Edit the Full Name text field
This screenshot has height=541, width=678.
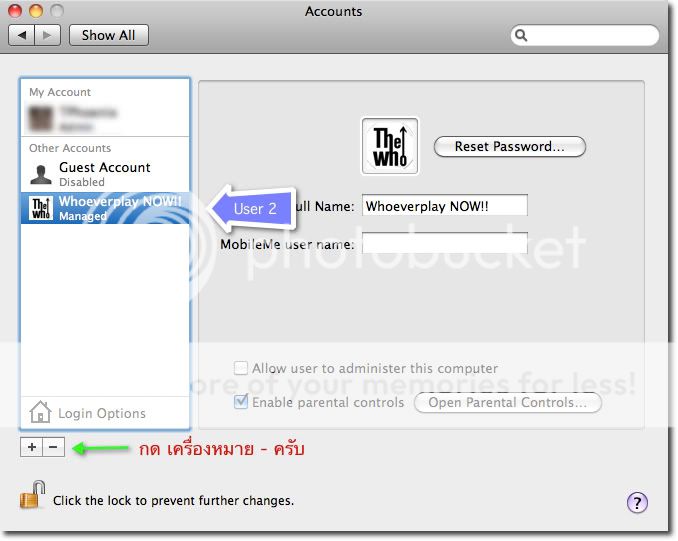(x=445, y=205)
